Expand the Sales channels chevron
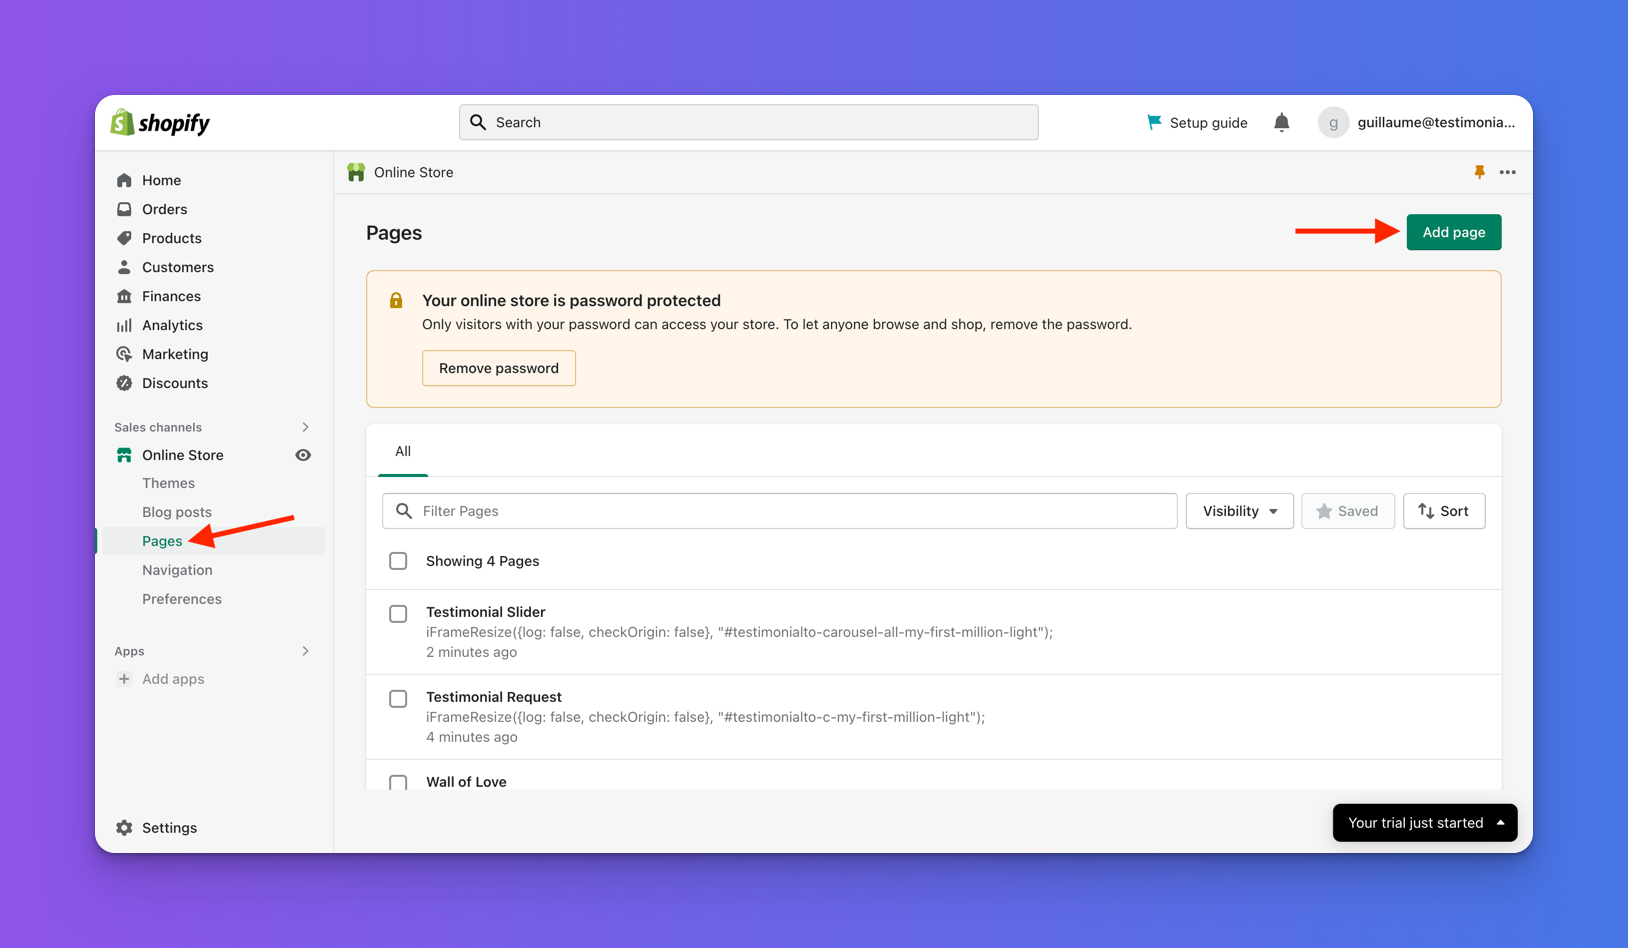This screenshot has height=948, width=1628. tap(305, 427)
